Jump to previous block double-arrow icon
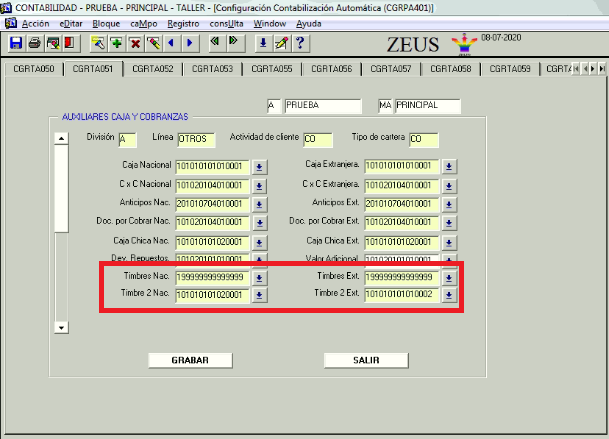Image resolution: width=609 pixels, height=439 pixels. (x=216, y=43)
